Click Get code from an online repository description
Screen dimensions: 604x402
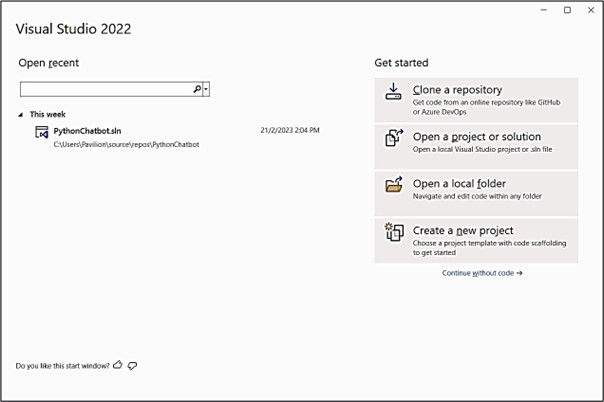click(x=486, y=107)
